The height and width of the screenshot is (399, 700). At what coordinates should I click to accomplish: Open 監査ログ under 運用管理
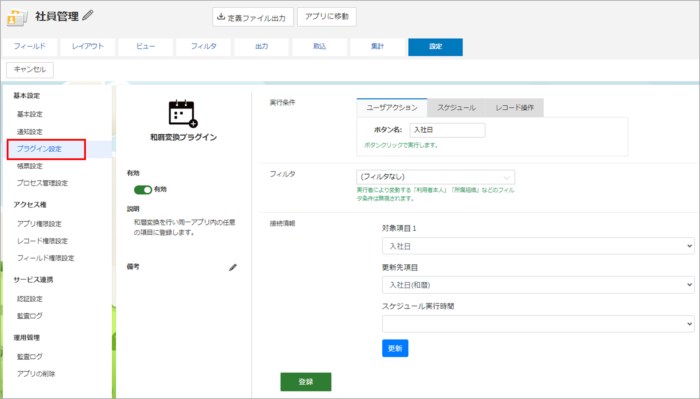30,357
